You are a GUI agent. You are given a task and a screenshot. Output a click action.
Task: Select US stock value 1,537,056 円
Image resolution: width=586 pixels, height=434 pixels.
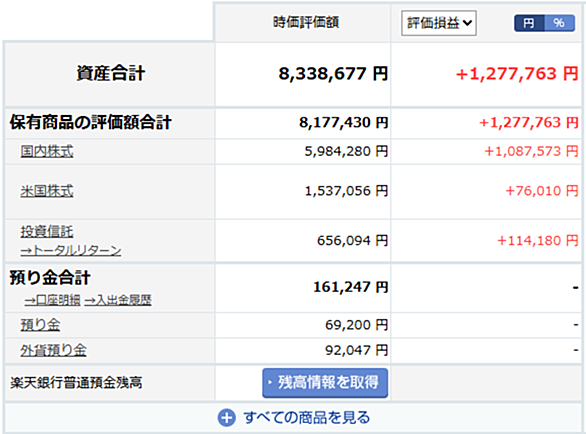(346, 191)
